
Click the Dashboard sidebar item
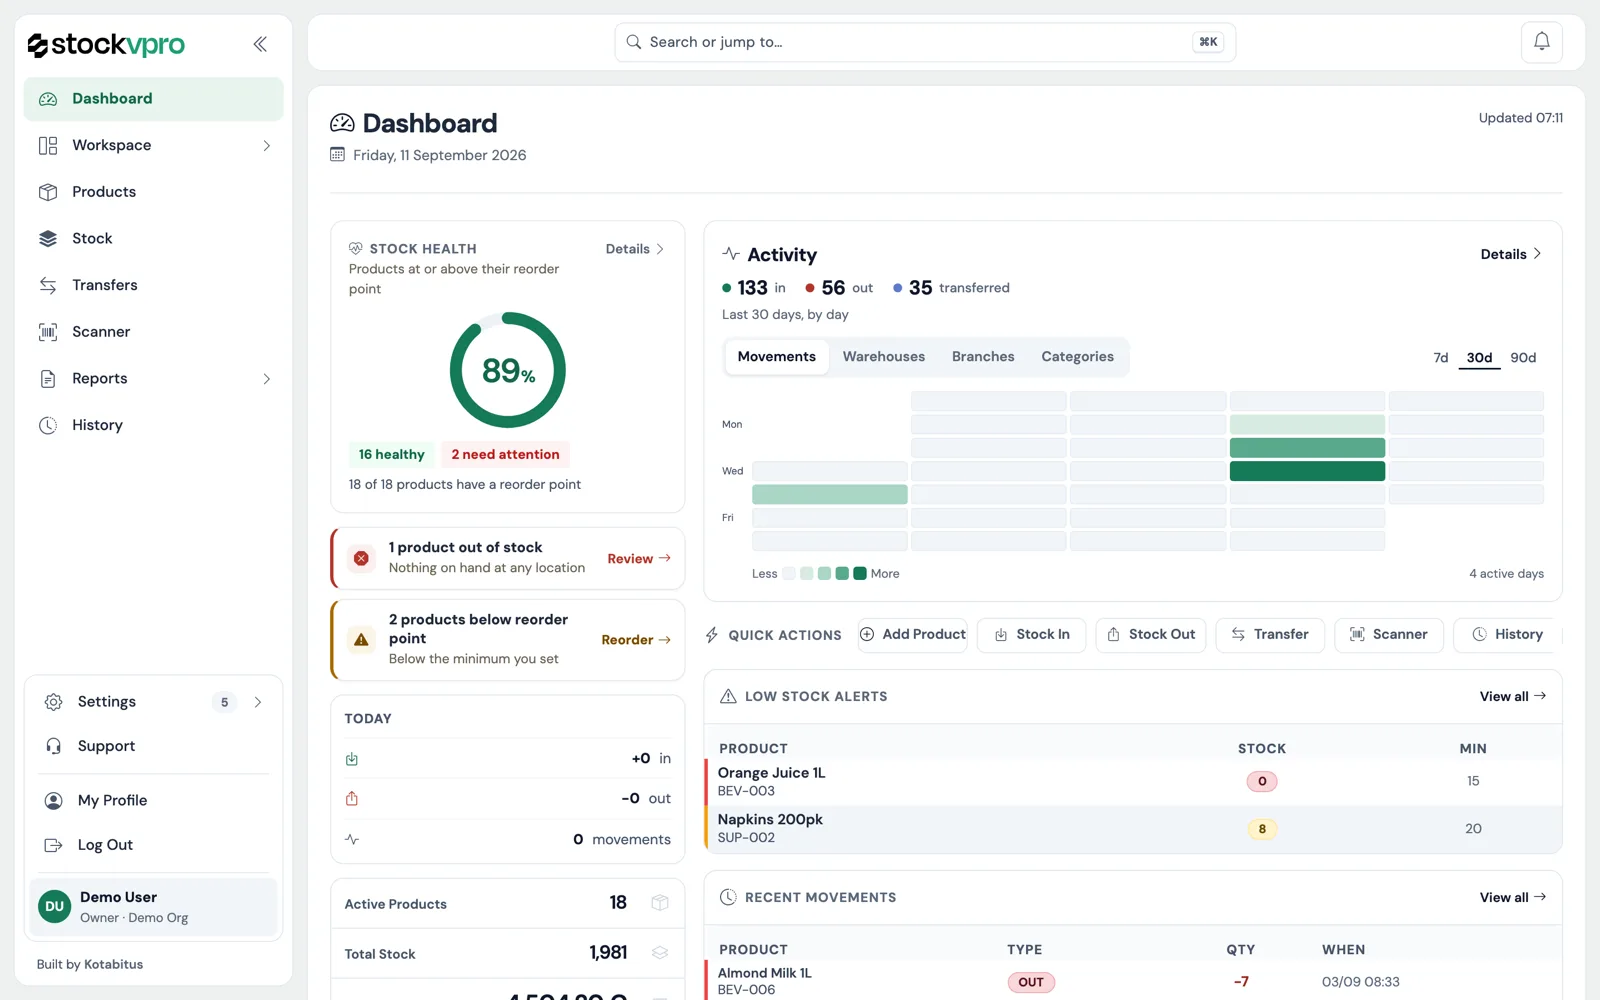153,99
